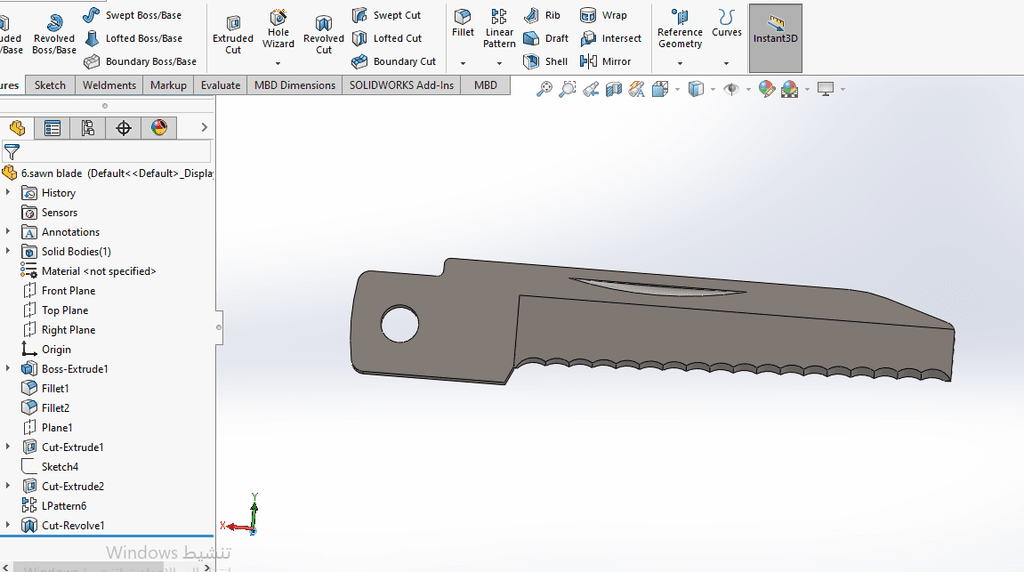Open the ConfigurationManager tab icon

(x=88, y=128)
